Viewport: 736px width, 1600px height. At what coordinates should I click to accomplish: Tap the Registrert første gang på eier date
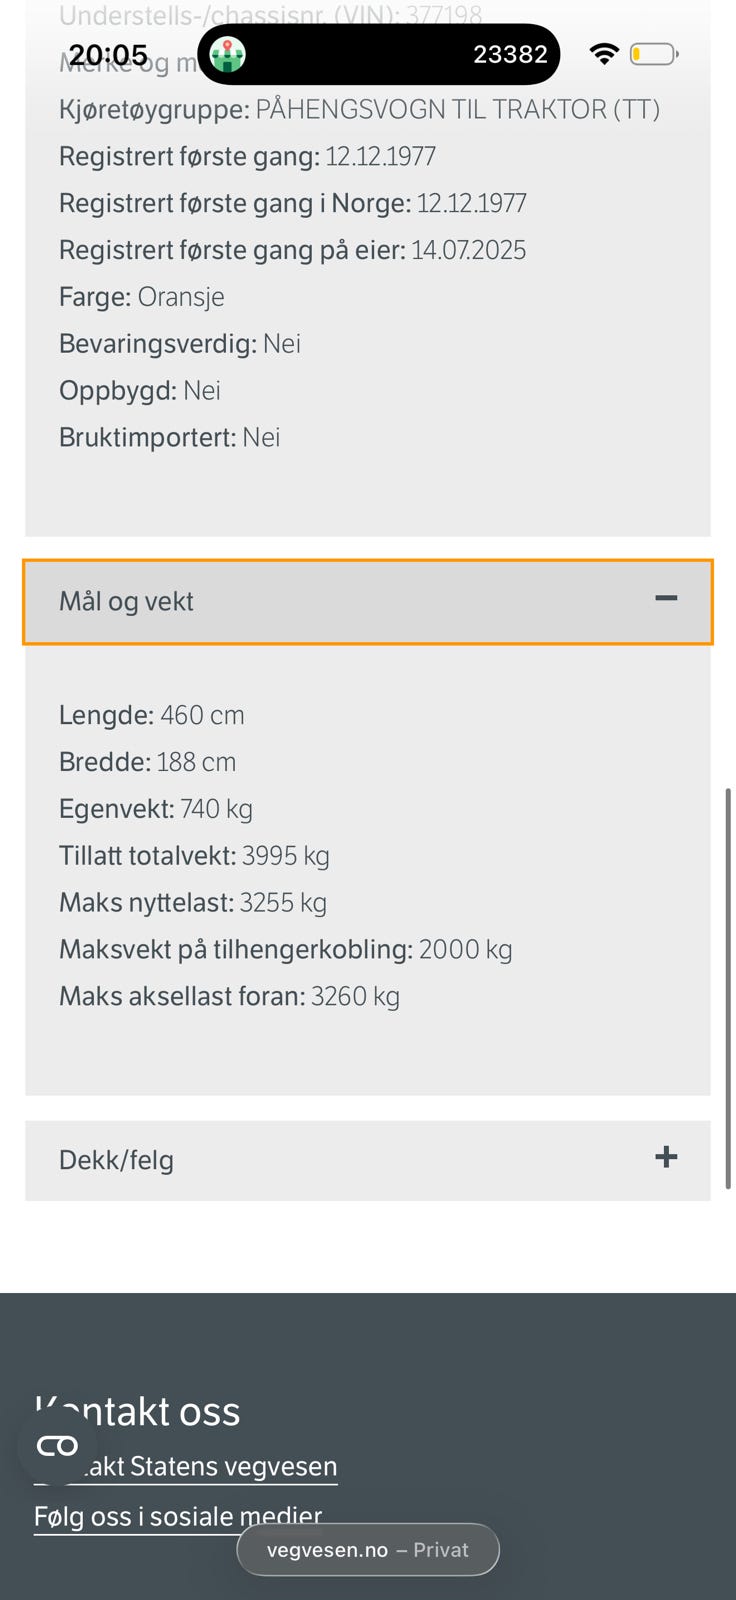click(468, 250)
